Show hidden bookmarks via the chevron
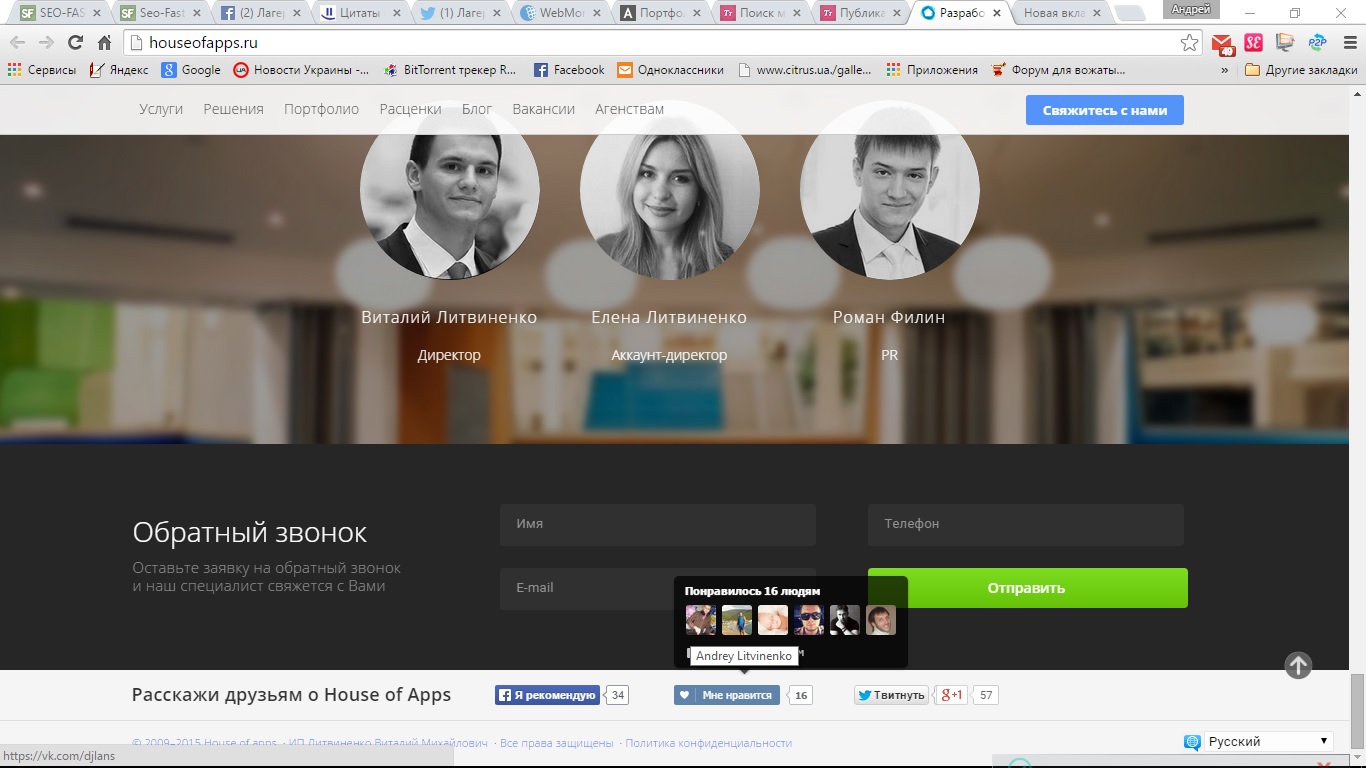Image resolution: width=1366 pixels, height=768 pixels. pyautogui.click(x=1225, y=70)
